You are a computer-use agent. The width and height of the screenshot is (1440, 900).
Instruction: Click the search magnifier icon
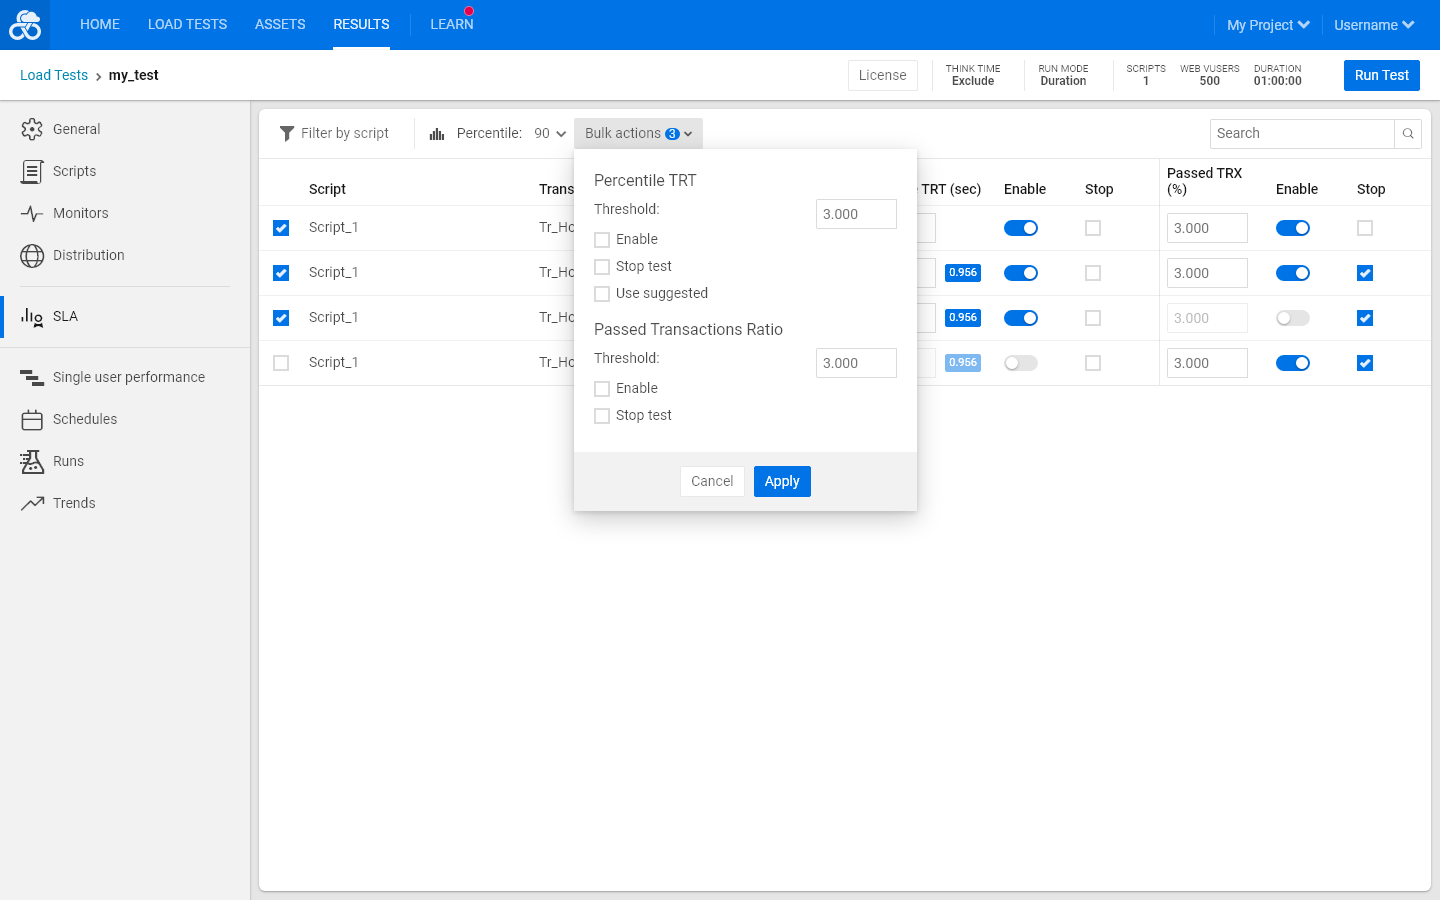1408,133
